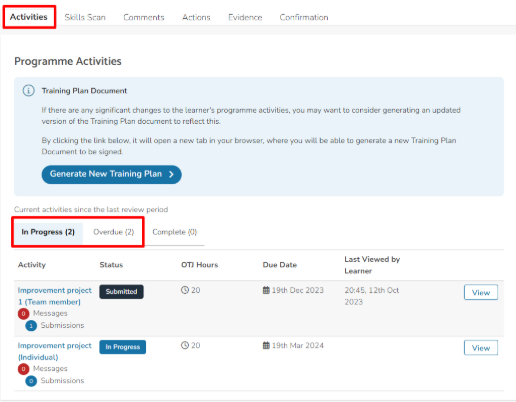Screen dimensions: 516x402
Task: Click 'Current activities since the last review period' text
Action: coord(91,210)
